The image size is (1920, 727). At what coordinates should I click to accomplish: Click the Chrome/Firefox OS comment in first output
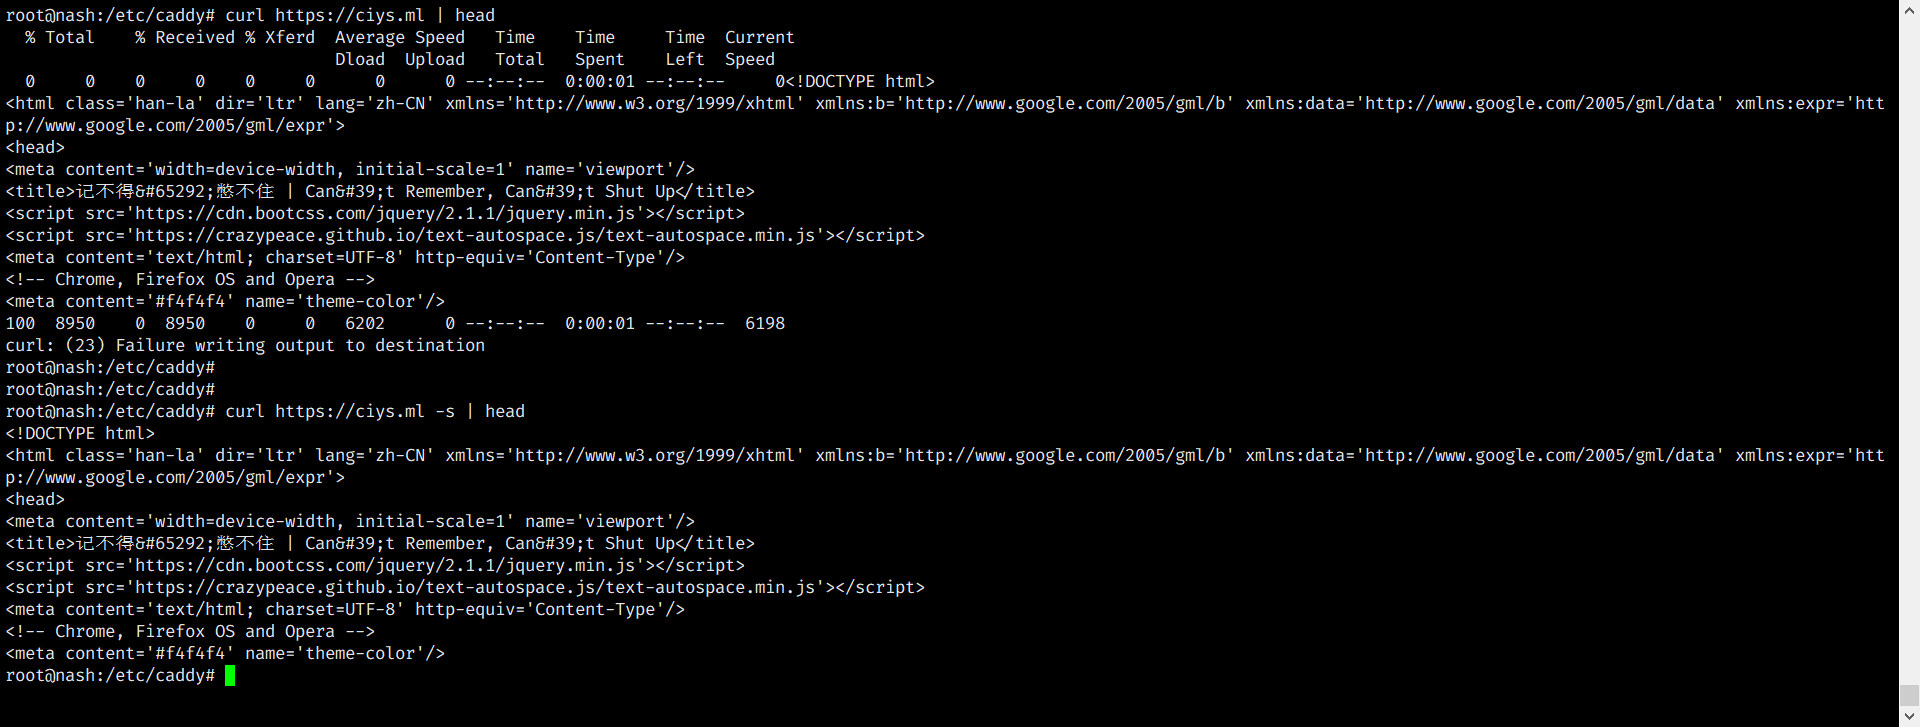(x=190, y=279)
